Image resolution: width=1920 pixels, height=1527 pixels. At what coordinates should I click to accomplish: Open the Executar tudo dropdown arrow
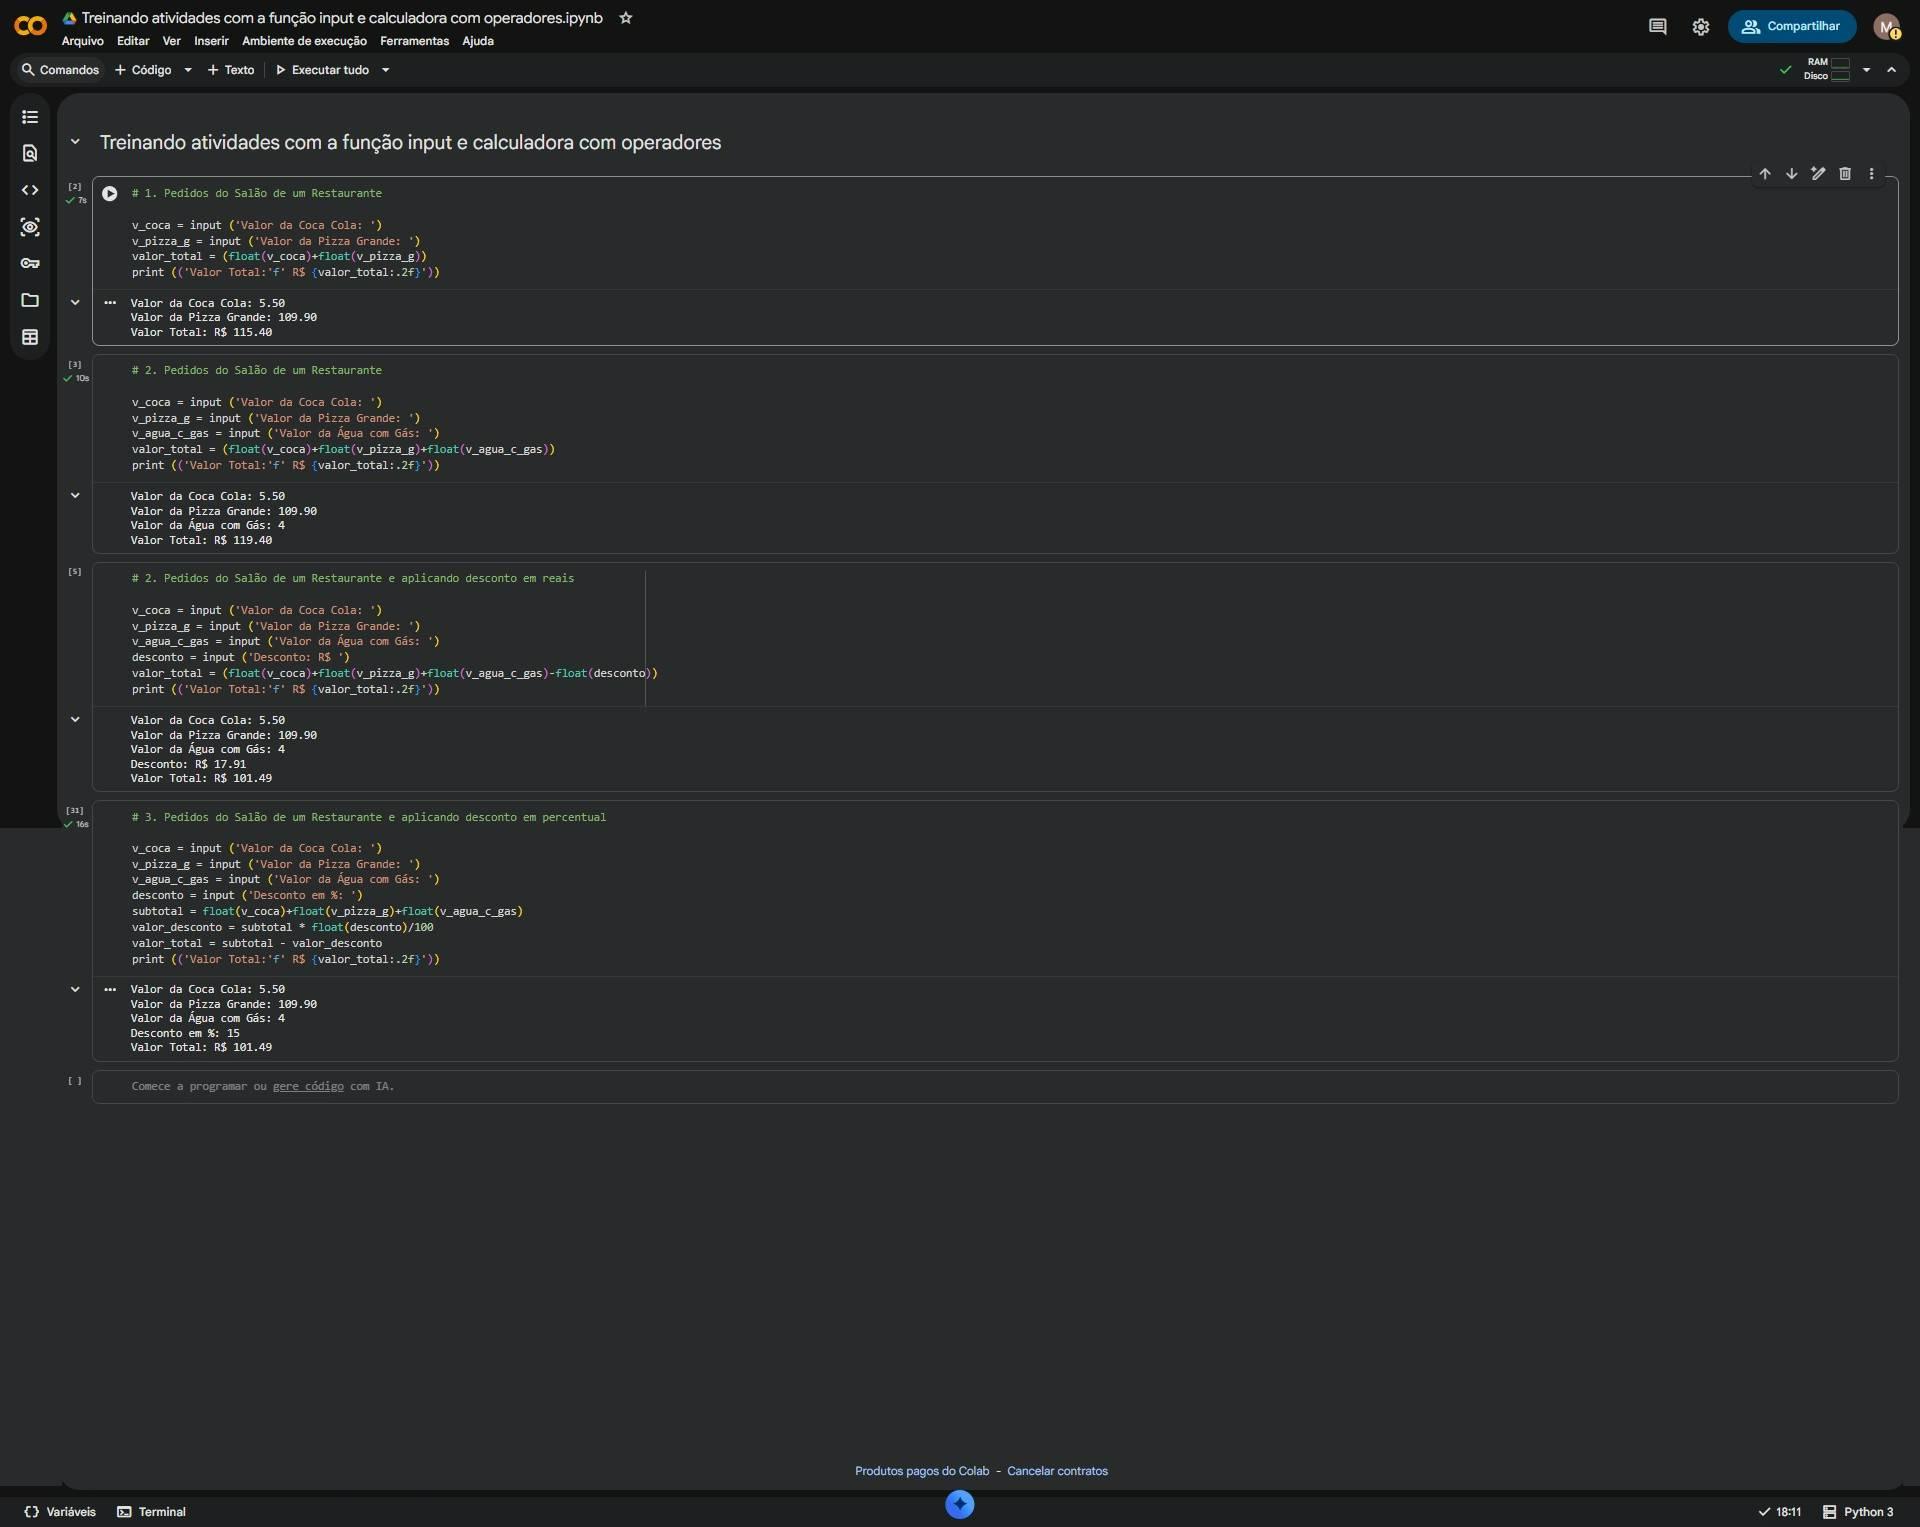coord(385,70)
